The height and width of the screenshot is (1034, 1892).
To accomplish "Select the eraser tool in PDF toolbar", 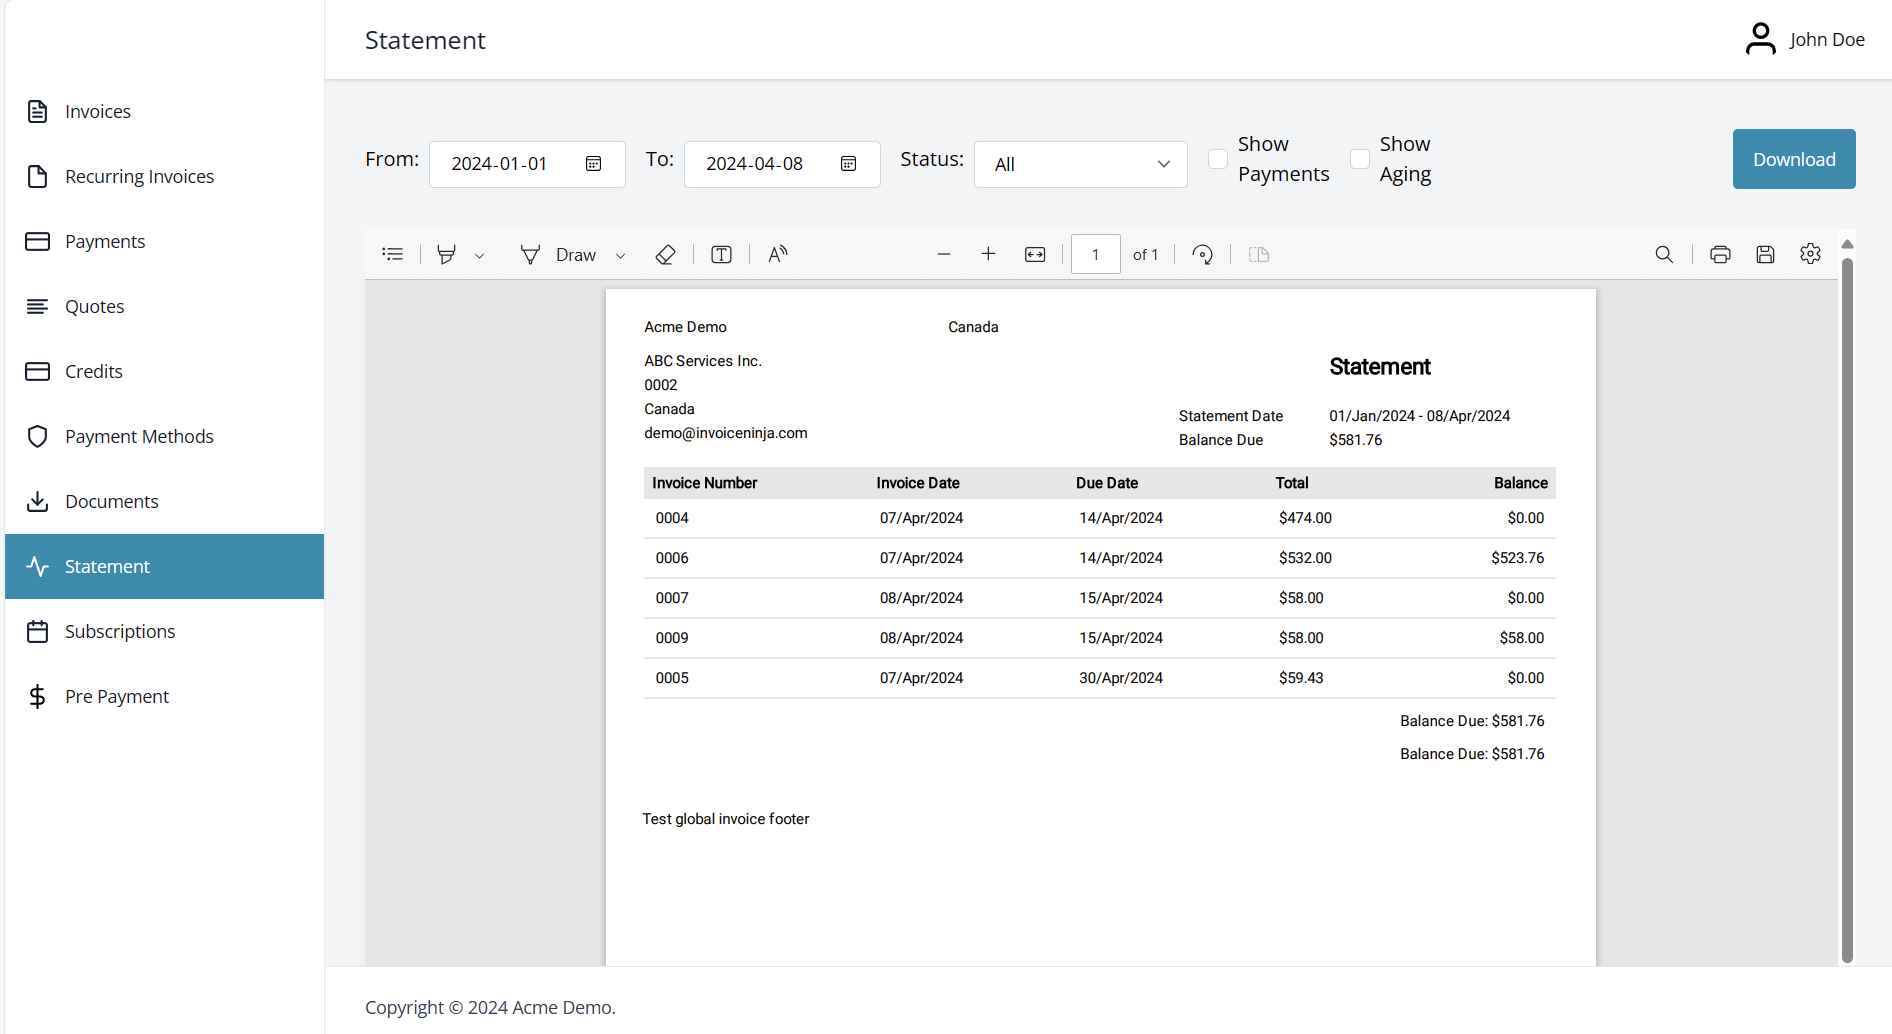I will [665, 254].
